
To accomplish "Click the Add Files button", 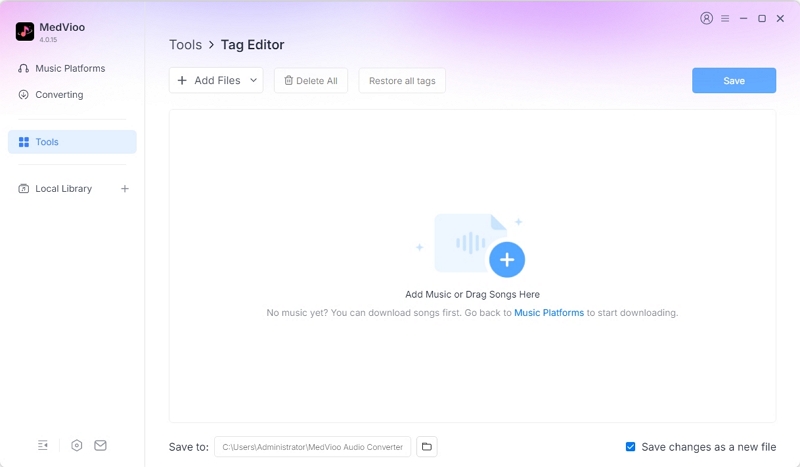I will coord(216,81).
